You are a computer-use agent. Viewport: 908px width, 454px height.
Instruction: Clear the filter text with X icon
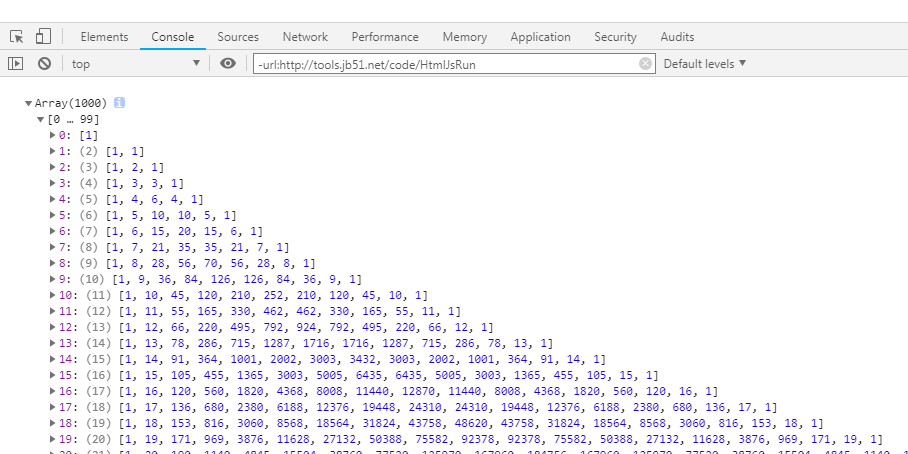click(645, 64)
